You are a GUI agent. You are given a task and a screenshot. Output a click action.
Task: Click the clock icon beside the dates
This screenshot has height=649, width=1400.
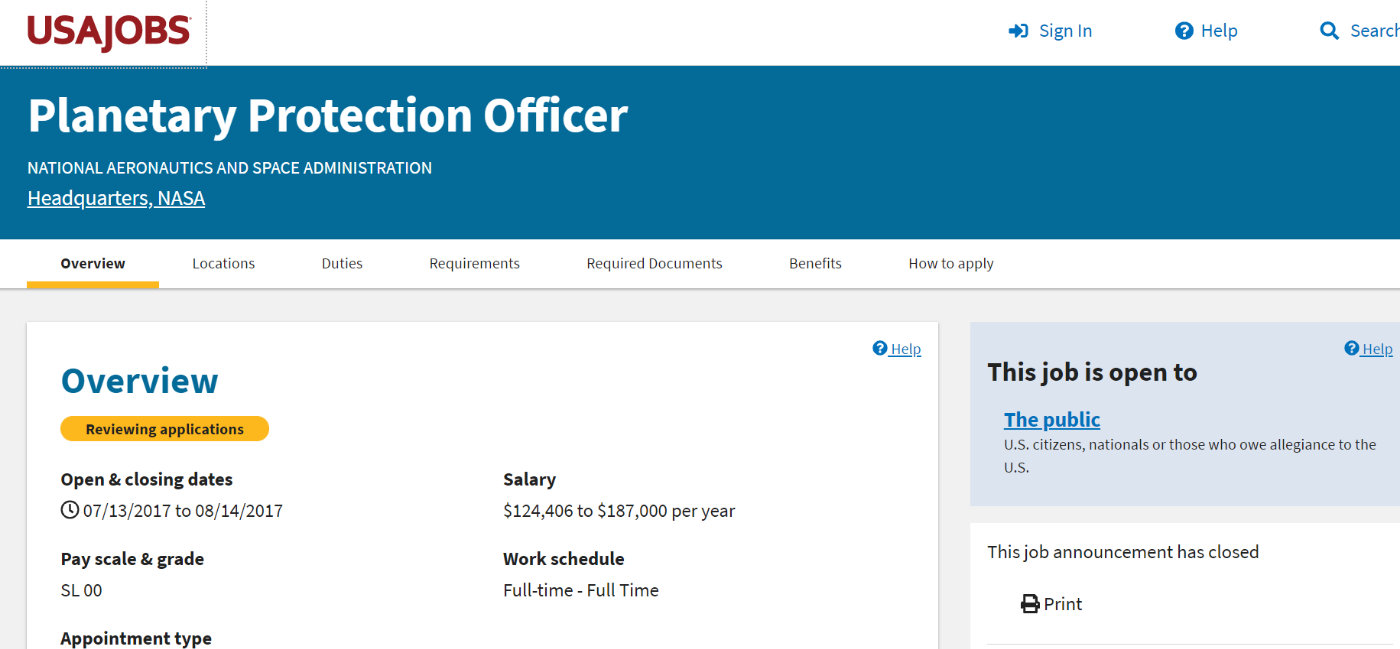(70, 511)
